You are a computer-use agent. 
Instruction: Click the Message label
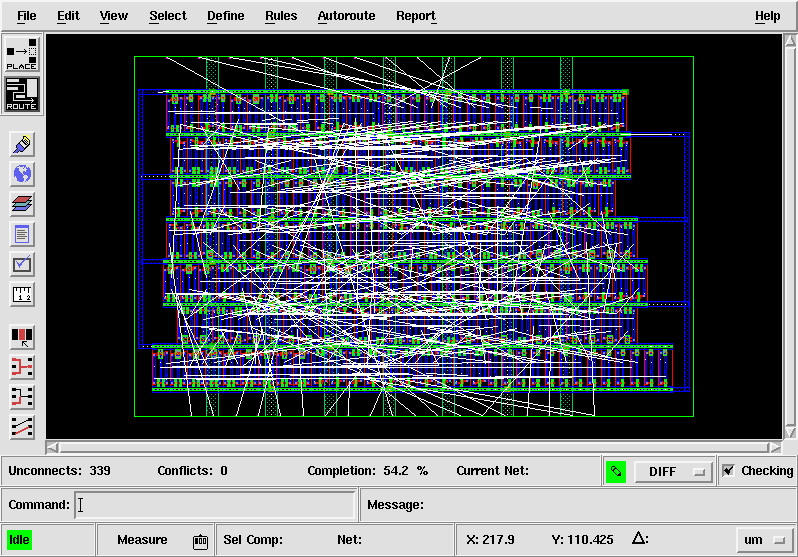(x=395, y=505)
